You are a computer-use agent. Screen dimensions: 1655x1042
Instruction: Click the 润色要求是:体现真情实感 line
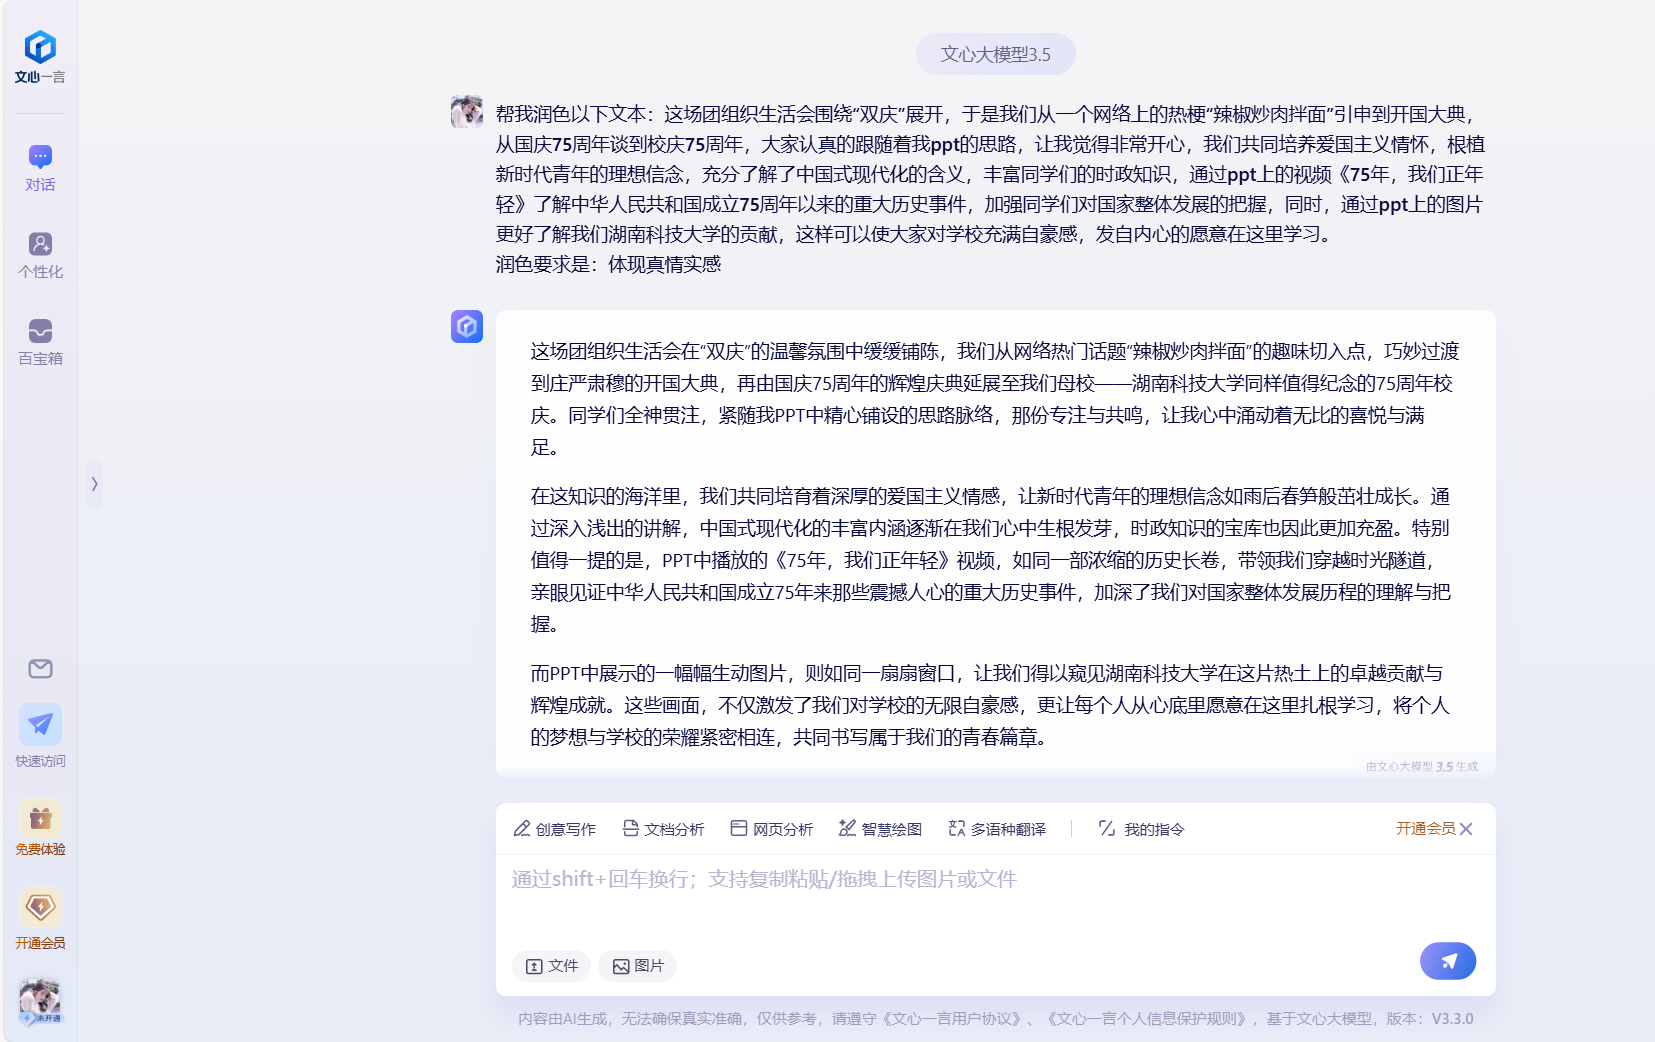608,264
